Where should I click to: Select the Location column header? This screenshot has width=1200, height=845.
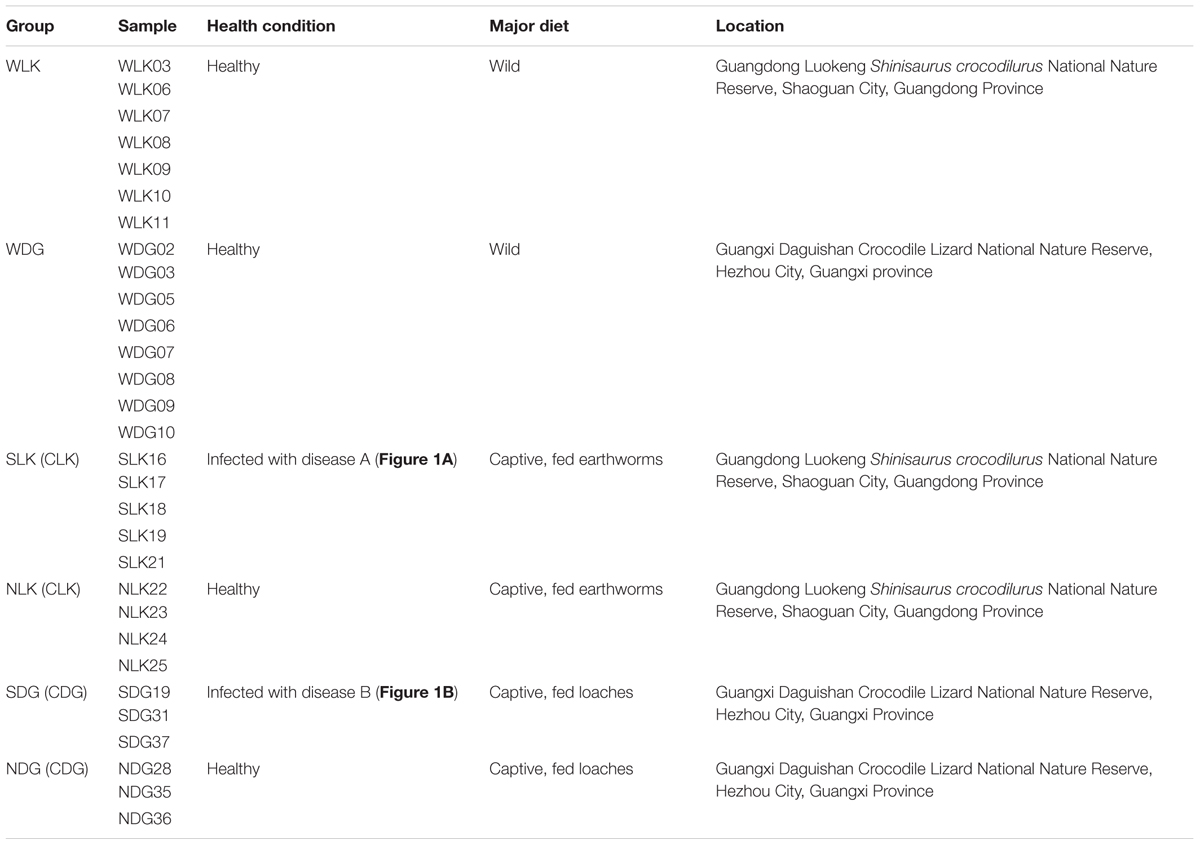coord(749,26)
